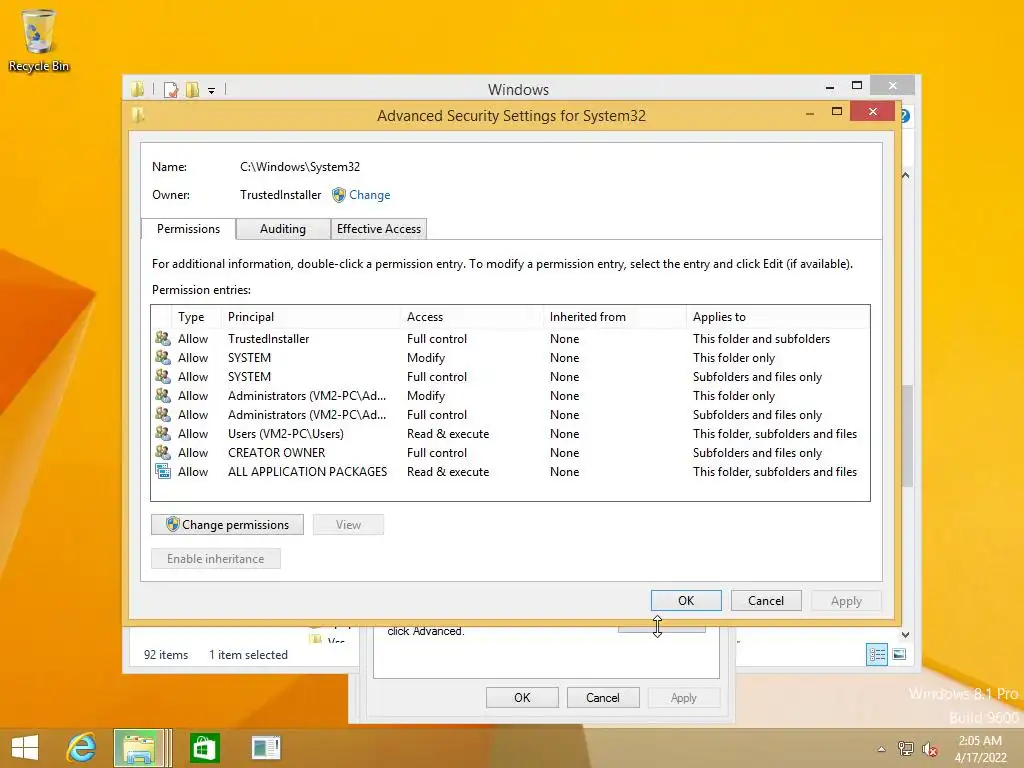This screenshot has width=1024, height=768.
Task: Switch to the Permissions tab
Action: click(188, 229)
